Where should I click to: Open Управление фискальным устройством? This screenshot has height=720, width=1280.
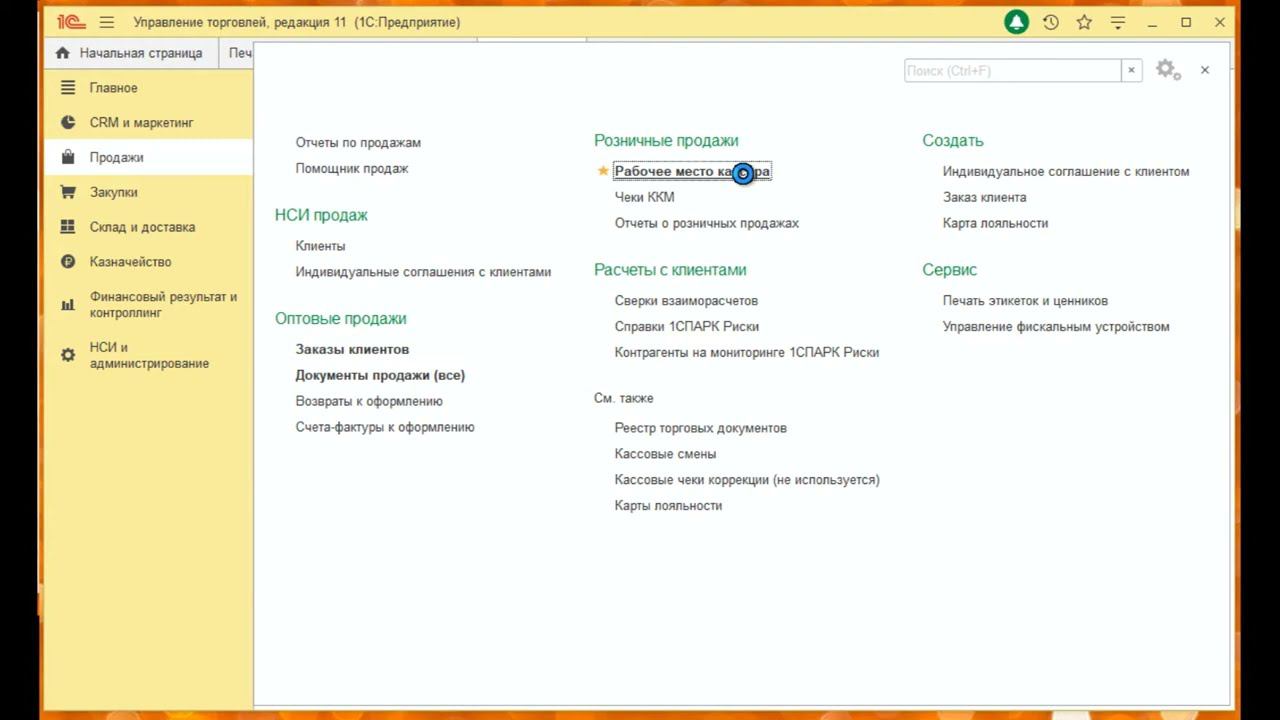click(x=1056, y=327)
